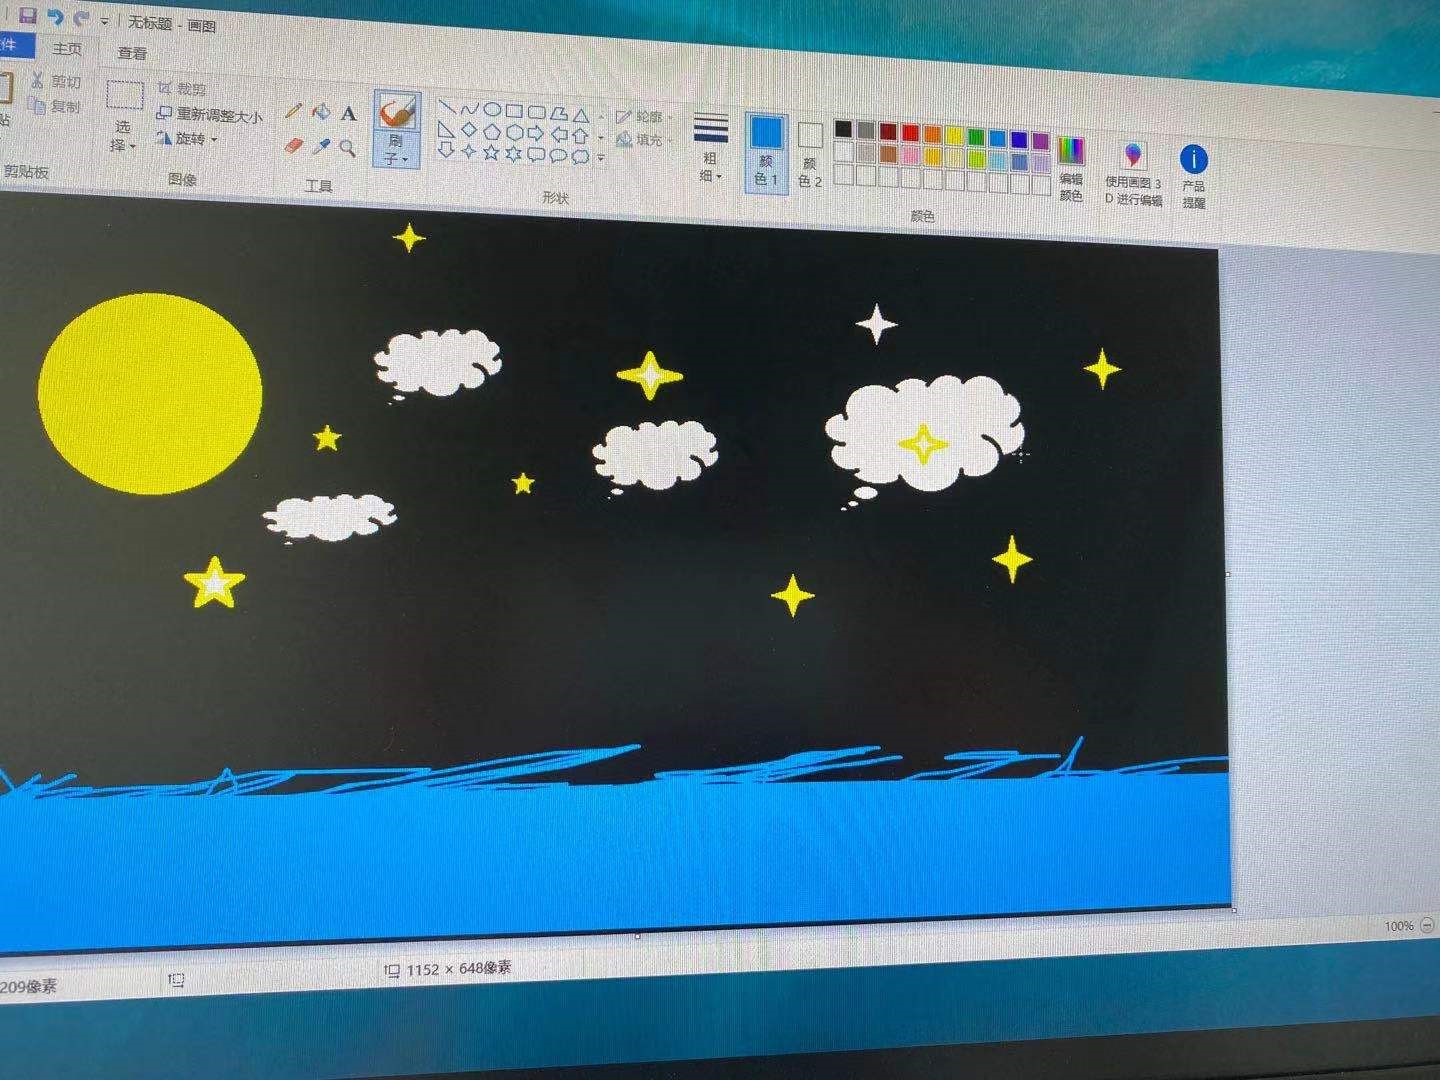Pick the Up arrow shape

tap(581, 135)
